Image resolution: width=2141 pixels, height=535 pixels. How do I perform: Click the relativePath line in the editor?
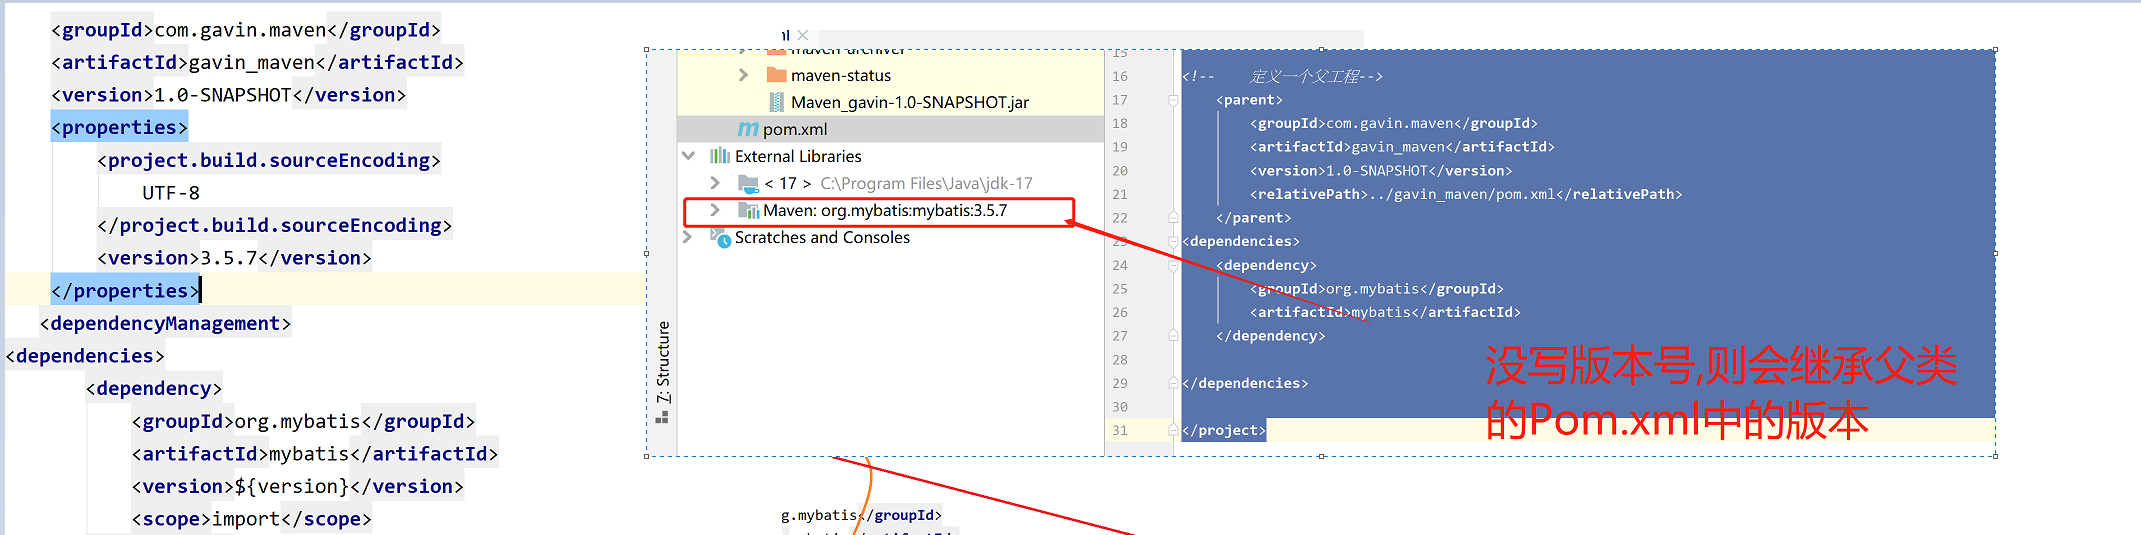click(x=1466, y=195)
